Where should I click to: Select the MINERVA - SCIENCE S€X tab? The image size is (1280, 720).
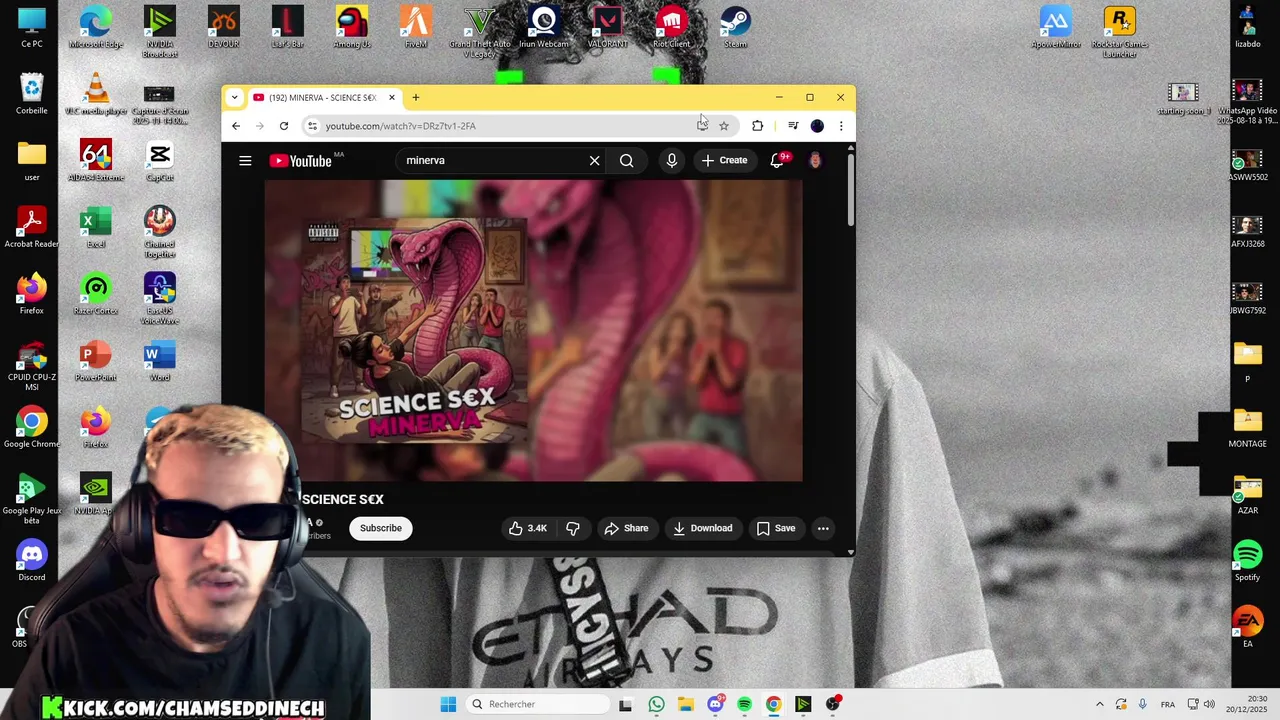pos(322,97)
